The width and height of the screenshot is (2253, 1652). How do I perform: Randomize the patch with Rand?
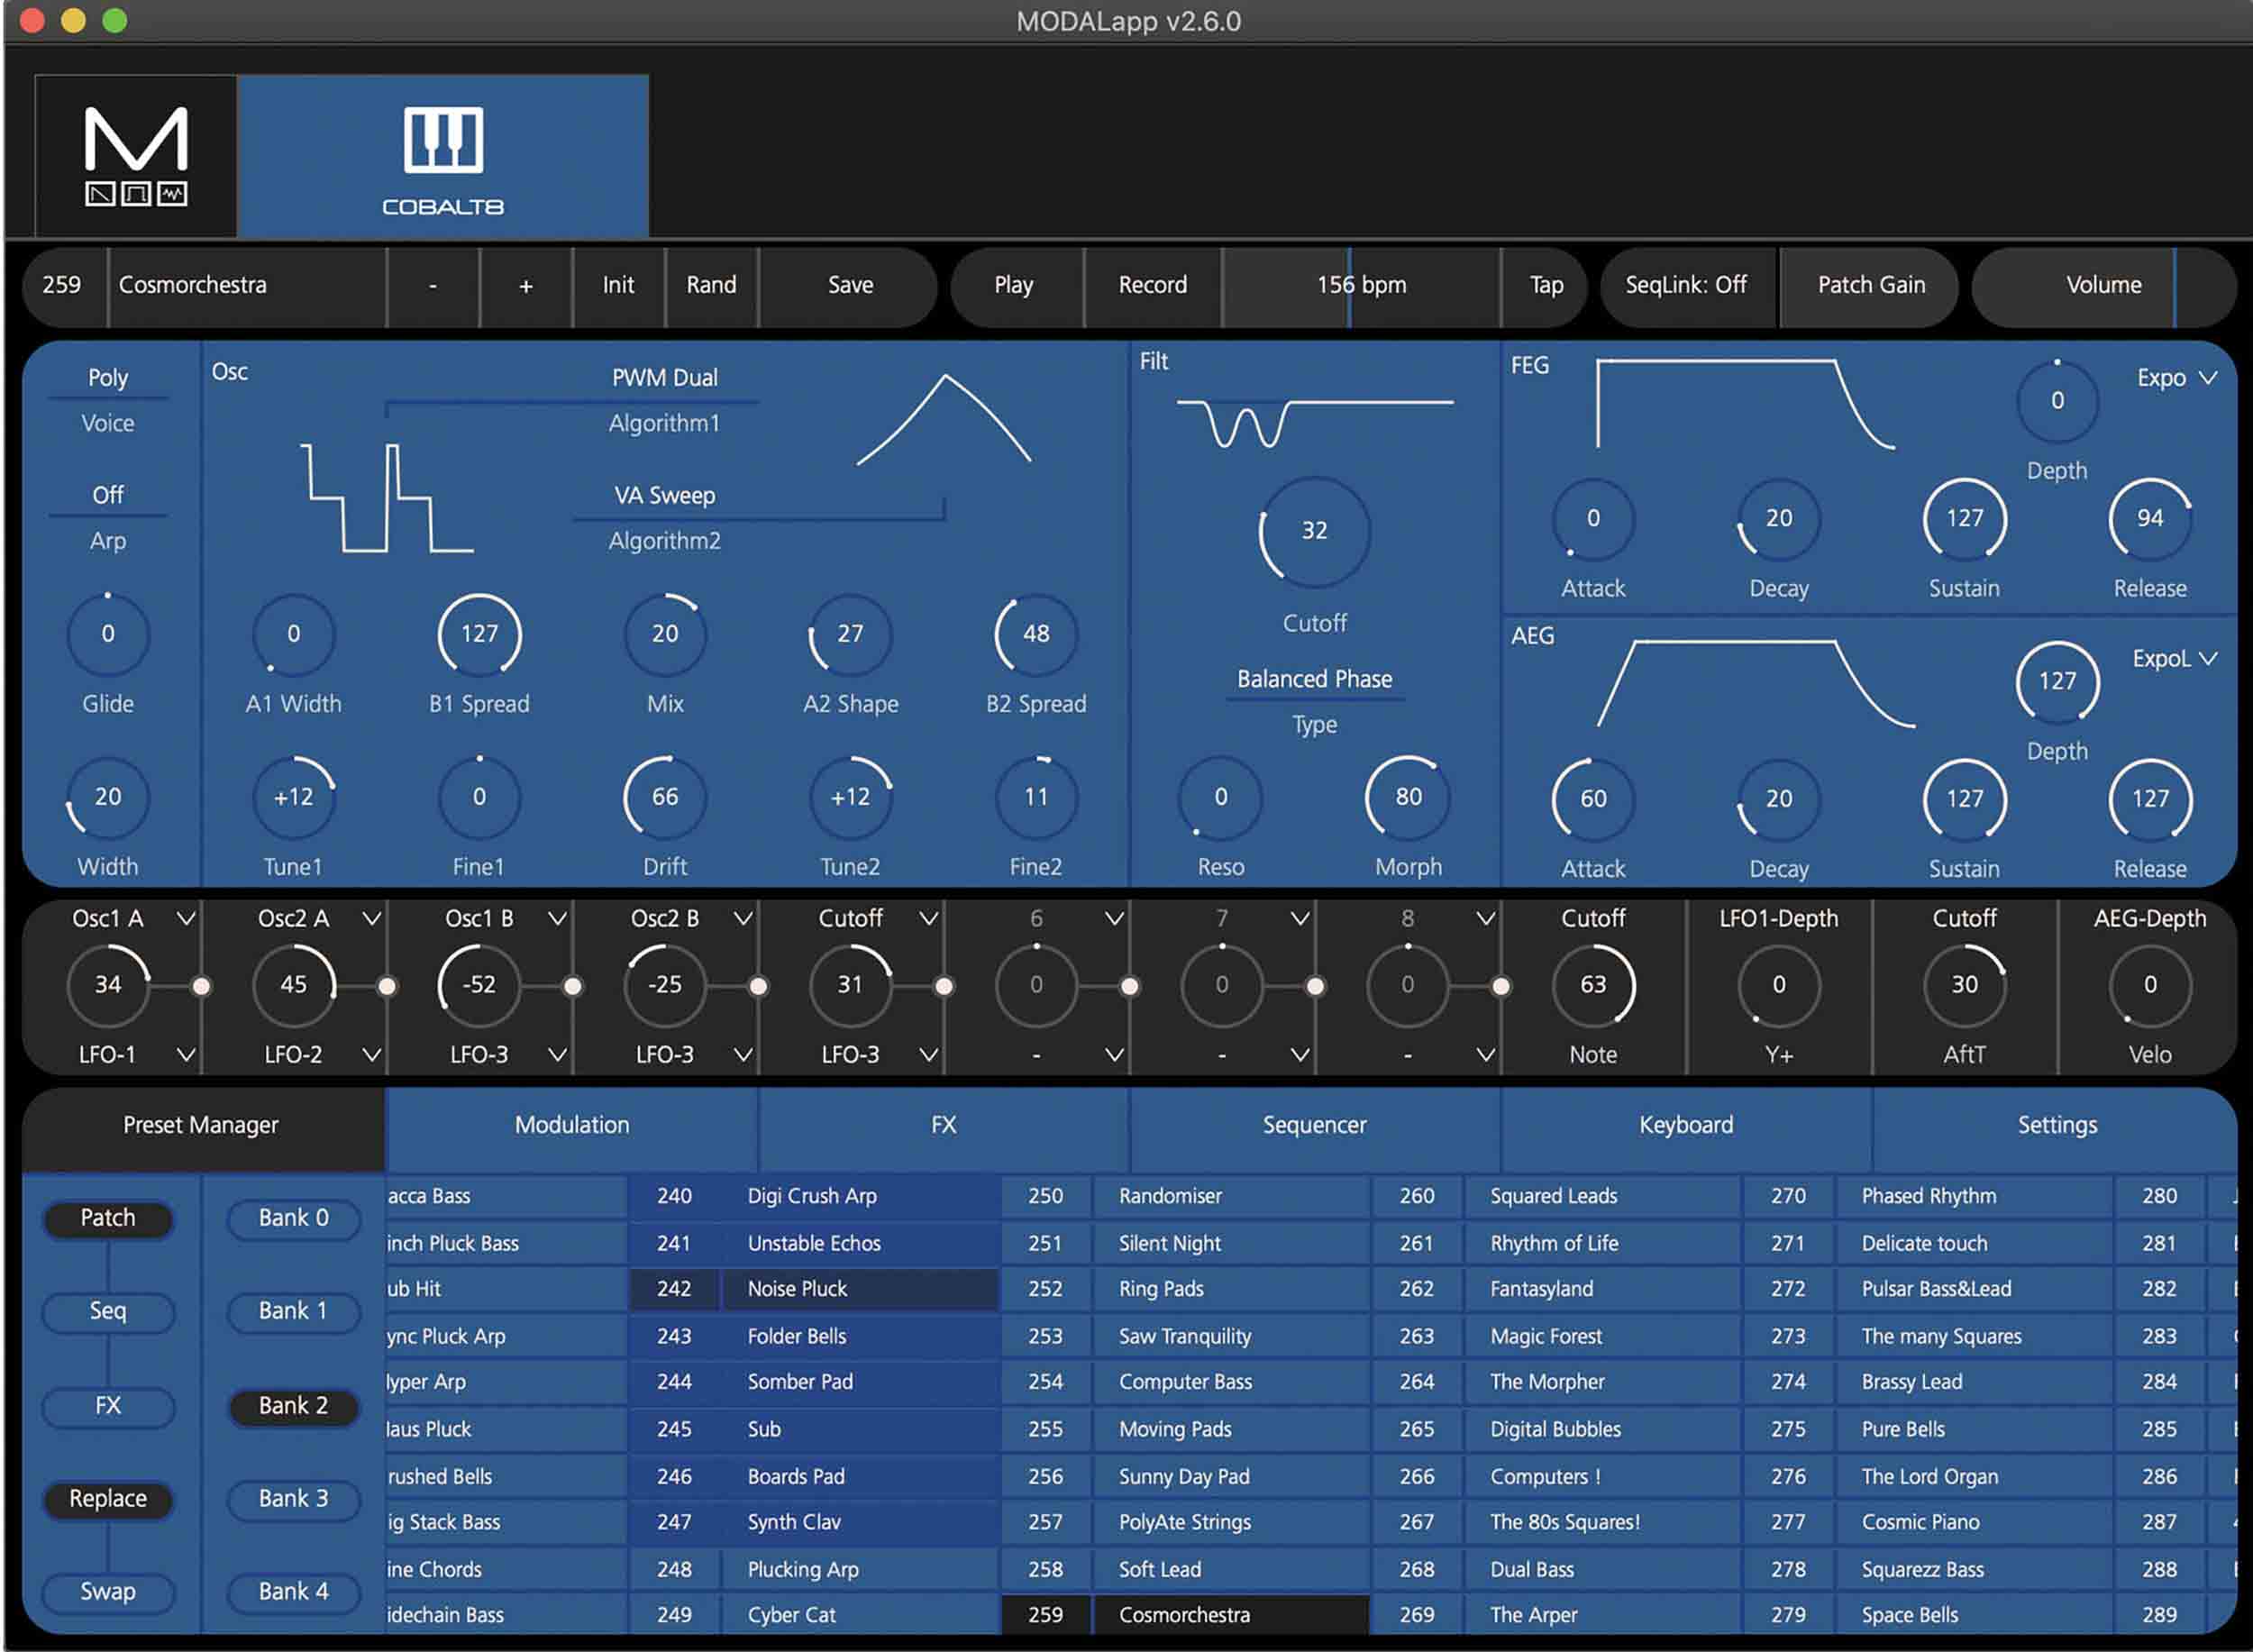pyautogui.click(x=711, y=286)
